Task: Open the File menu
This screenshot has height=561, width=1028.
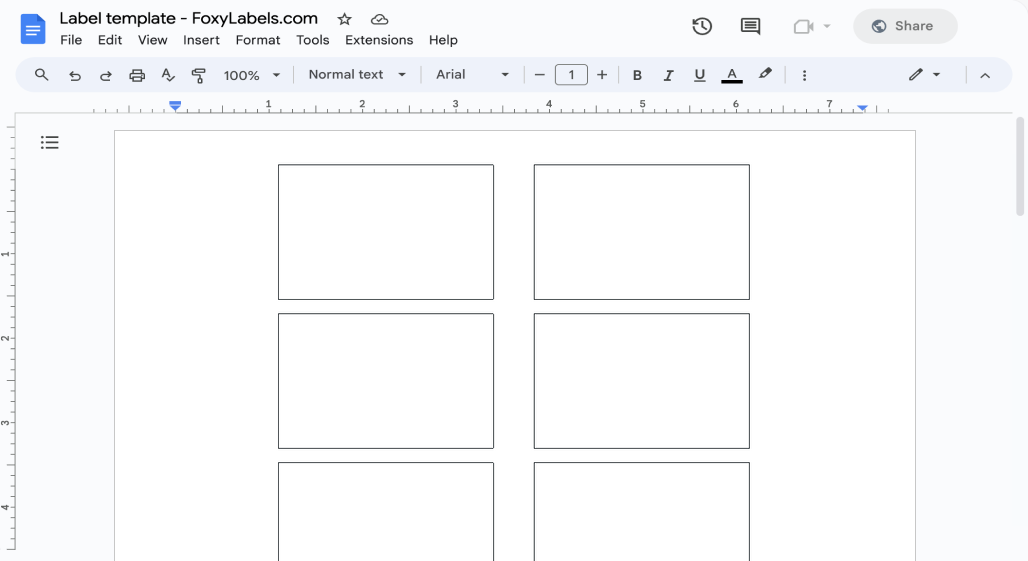Action: (71, 40)
